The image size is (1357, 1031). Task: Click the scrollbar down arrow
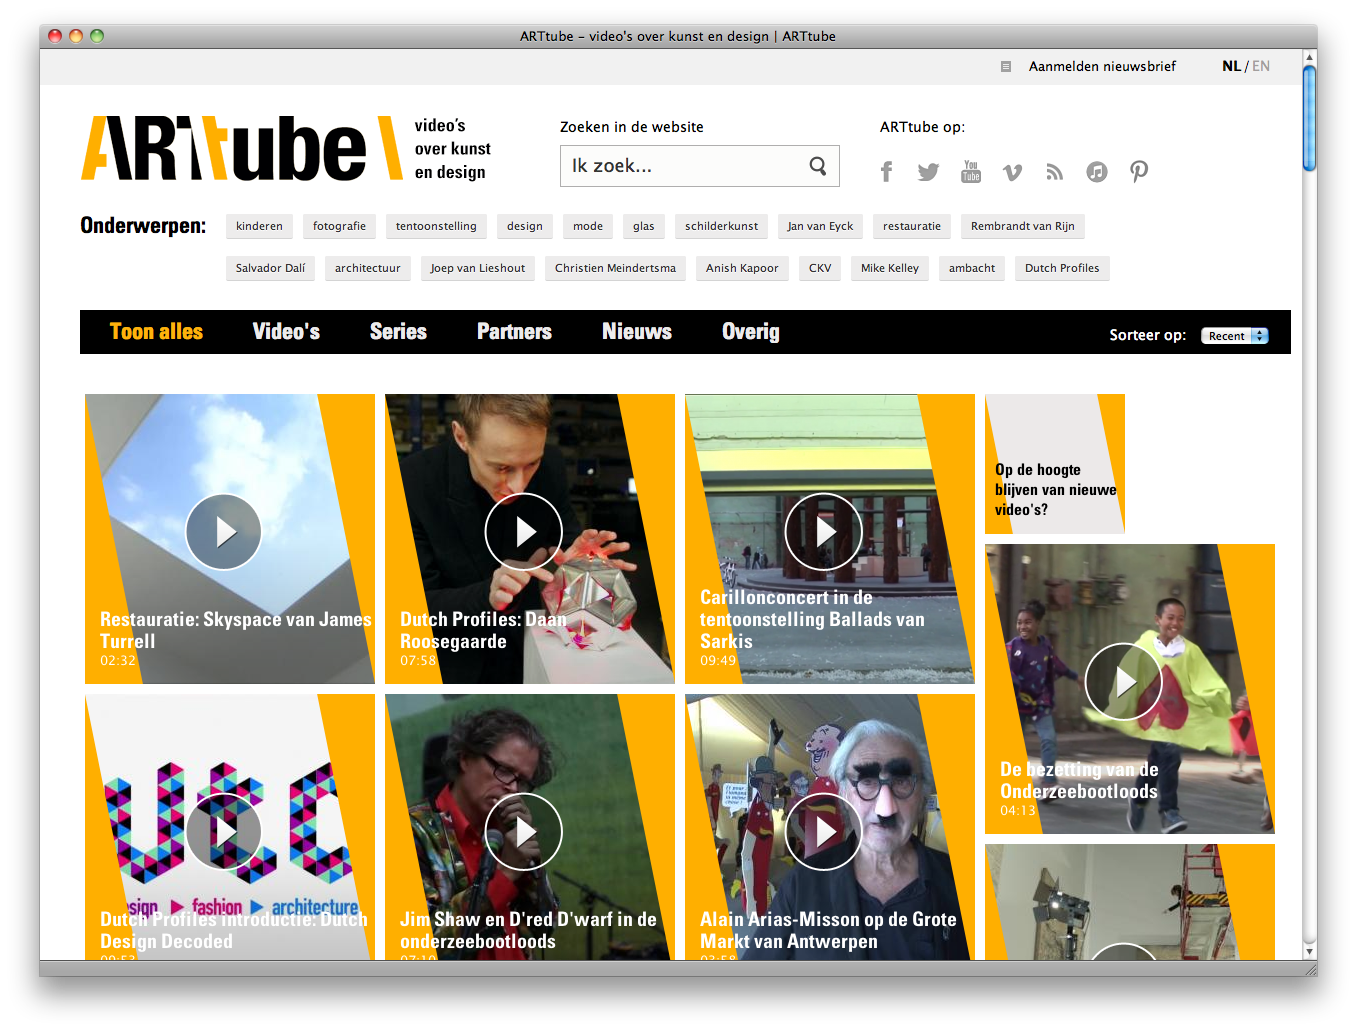(x=1310, y=951)
